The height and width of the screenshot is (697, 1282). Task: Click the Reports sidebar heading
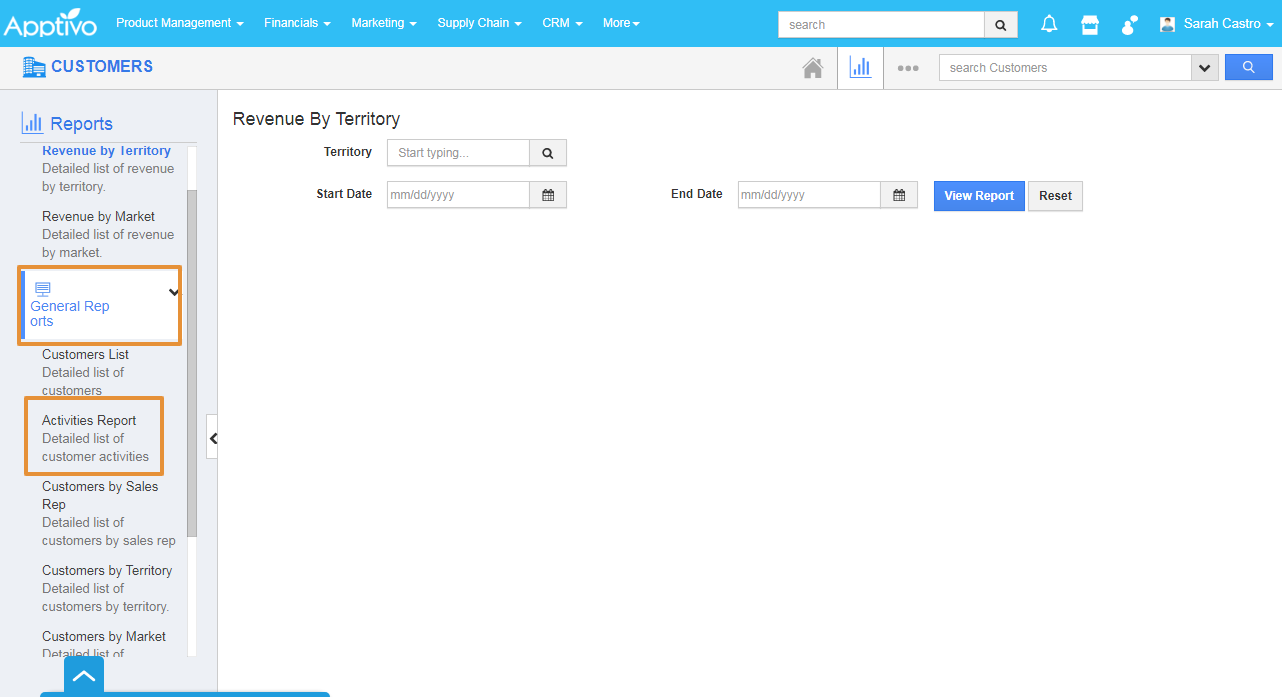click(x=82, y=124)
